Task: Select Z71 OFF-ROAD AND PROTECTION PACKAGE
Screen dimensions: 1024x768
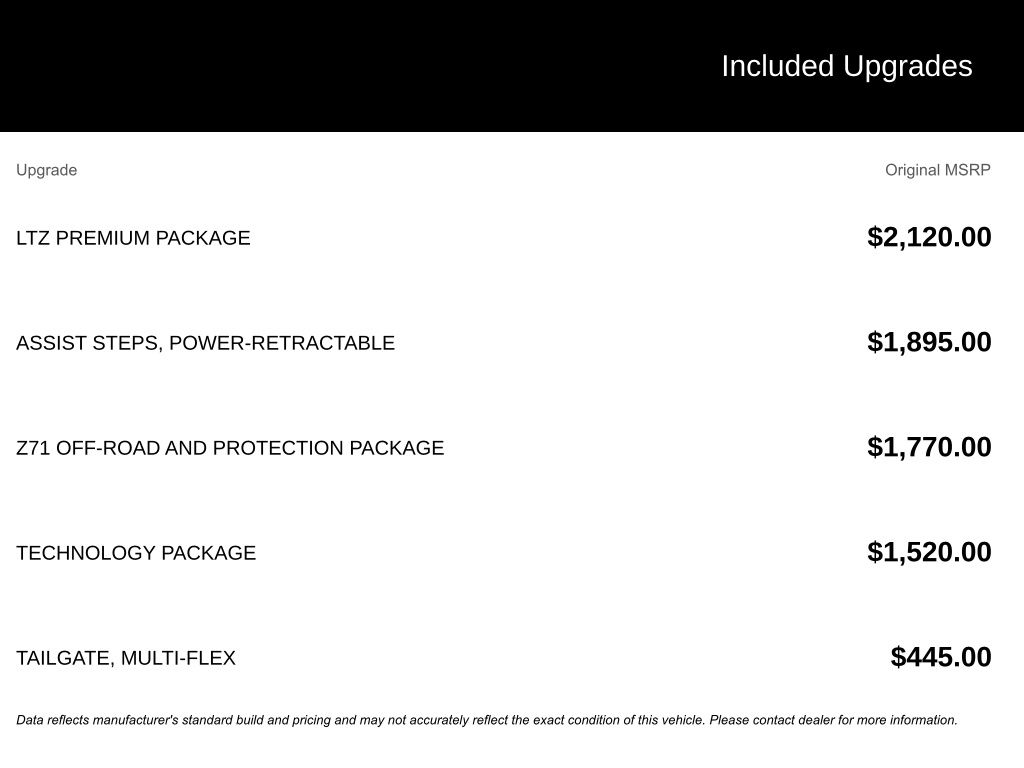Action: (230, 448)
